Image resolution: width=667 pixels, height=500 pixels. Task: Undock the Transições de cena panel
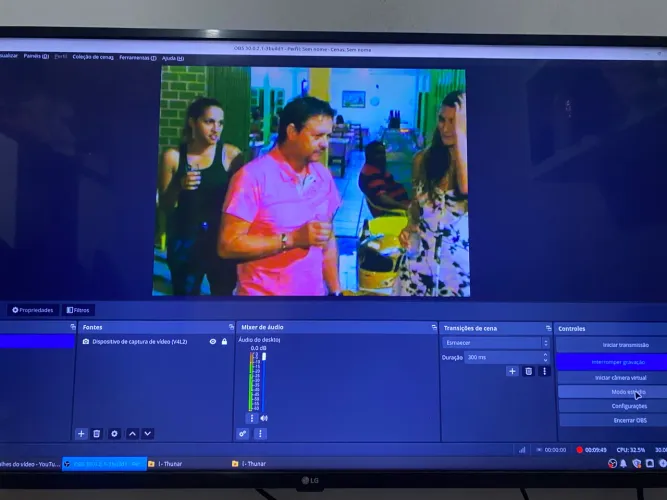click(548, 328)
